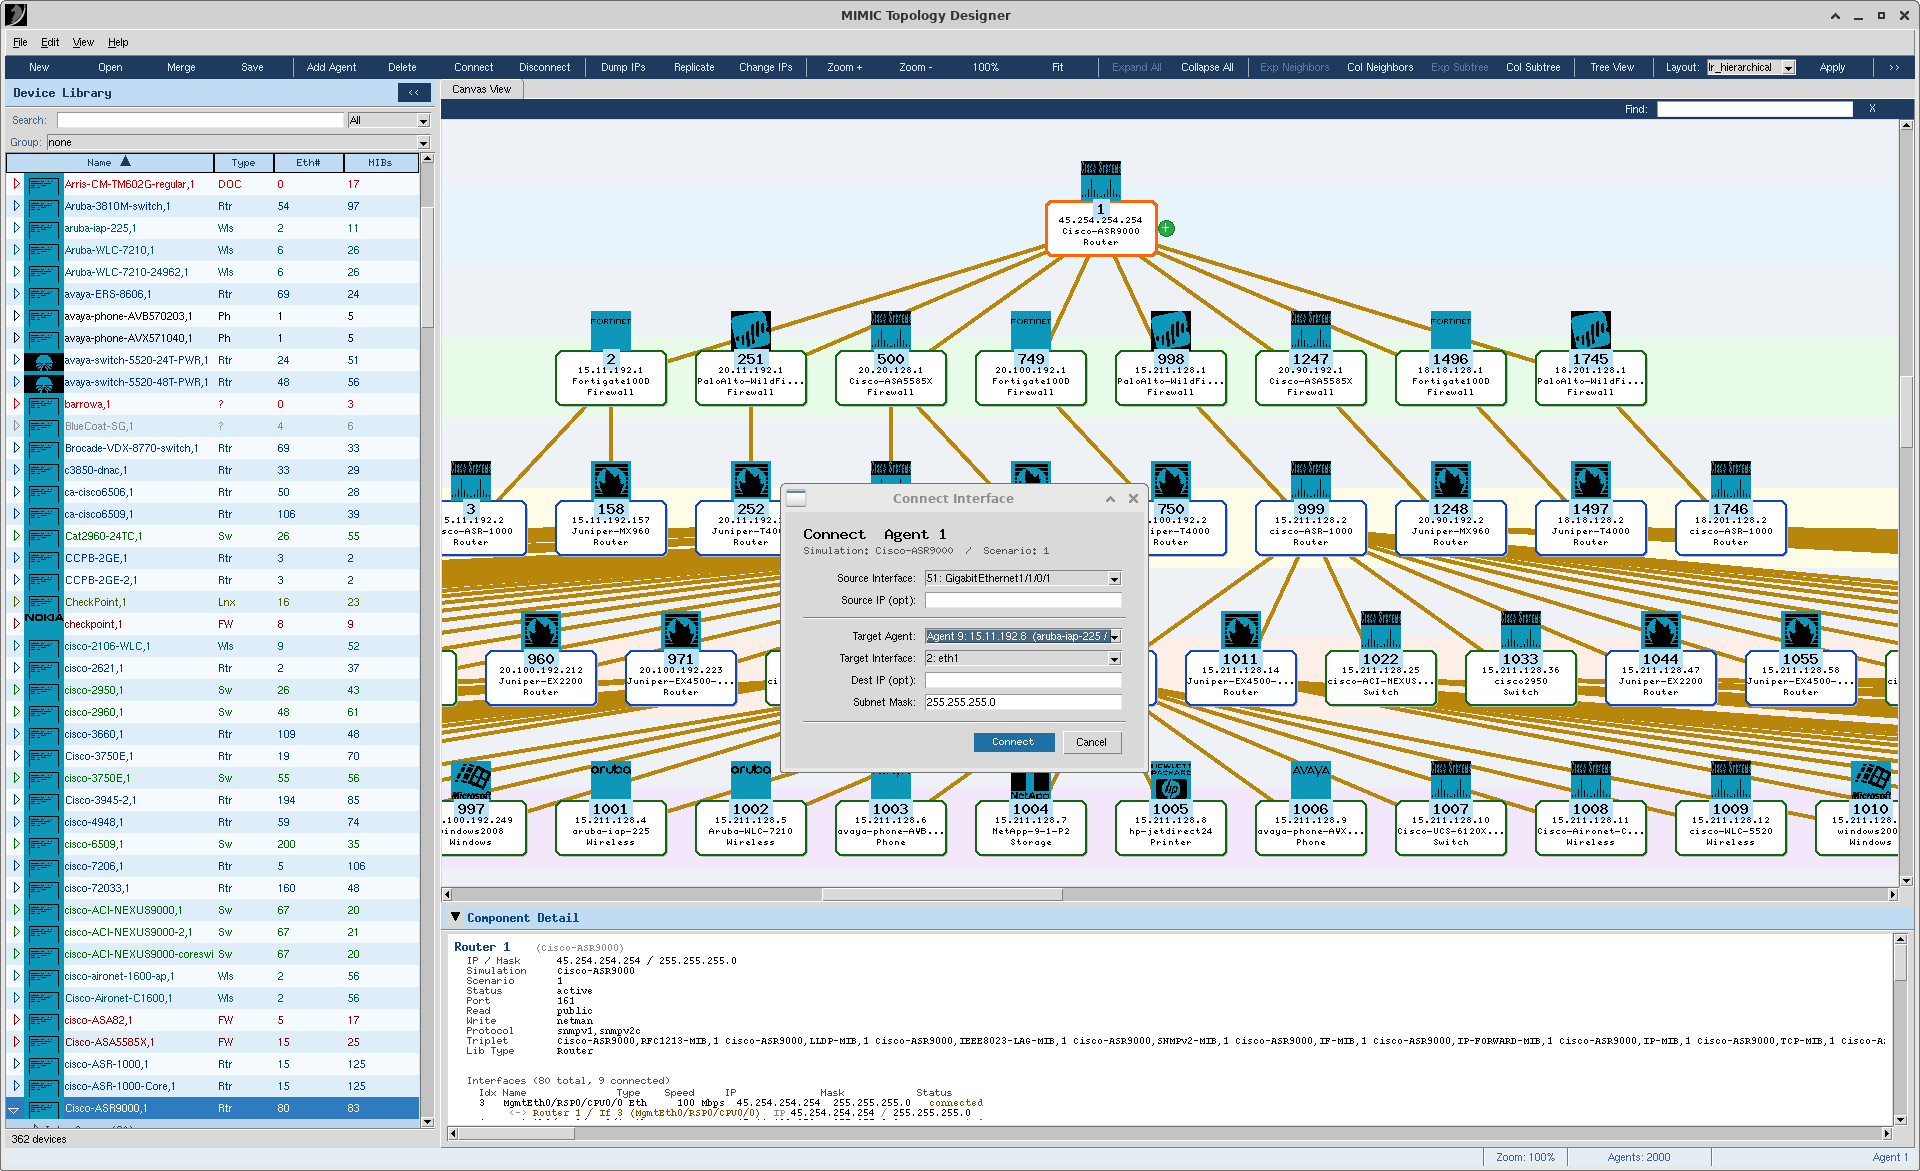Click Apply layout button
Image resolution: width=1920 pixels, height=1171 pixels.
coord(1832,68)
